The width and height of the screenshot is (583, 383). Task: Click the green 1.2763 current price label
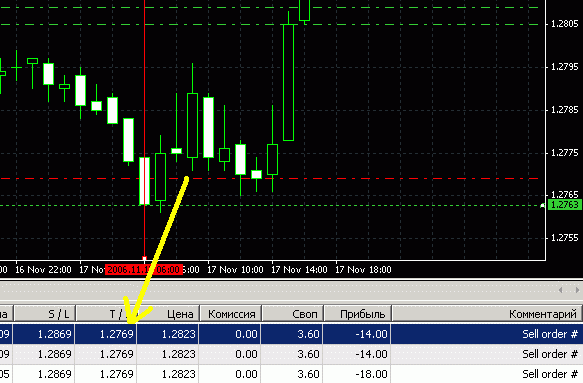(565, 205)
